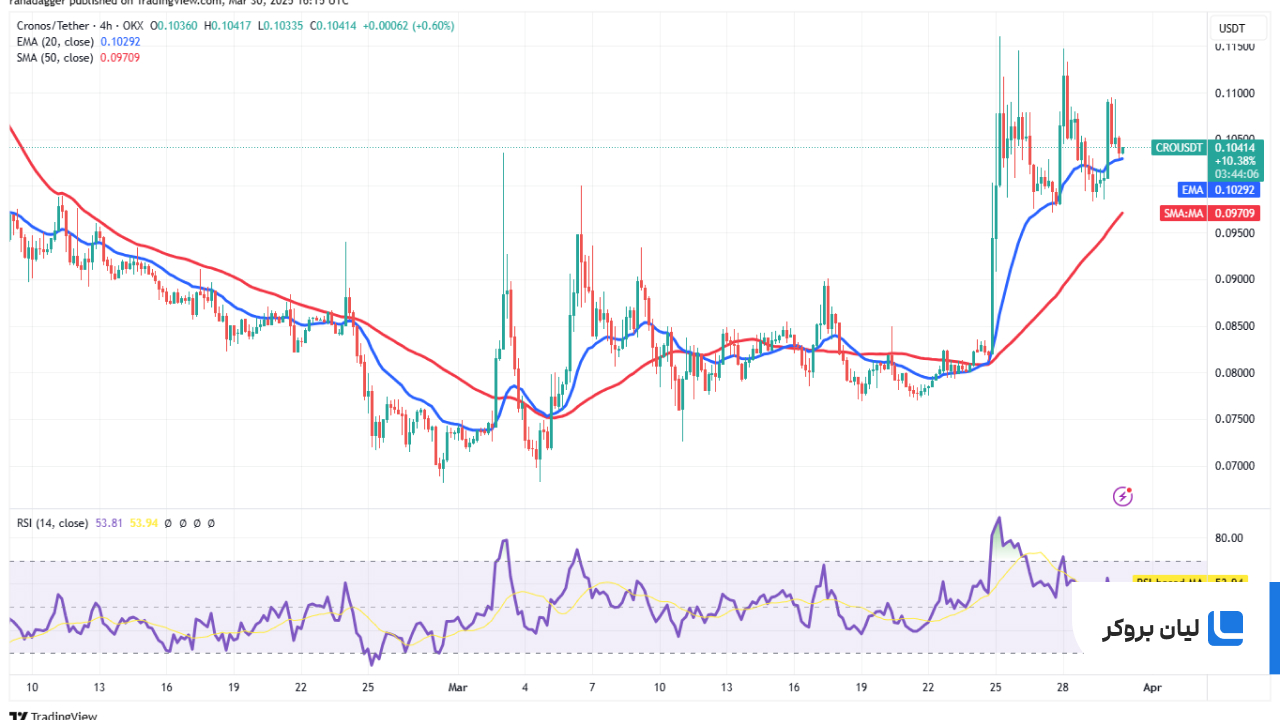Image resolution: width=1281 pixels, height=720 pixels.
Task: Click the 0.08000 price axis label
Action: 1235,373
